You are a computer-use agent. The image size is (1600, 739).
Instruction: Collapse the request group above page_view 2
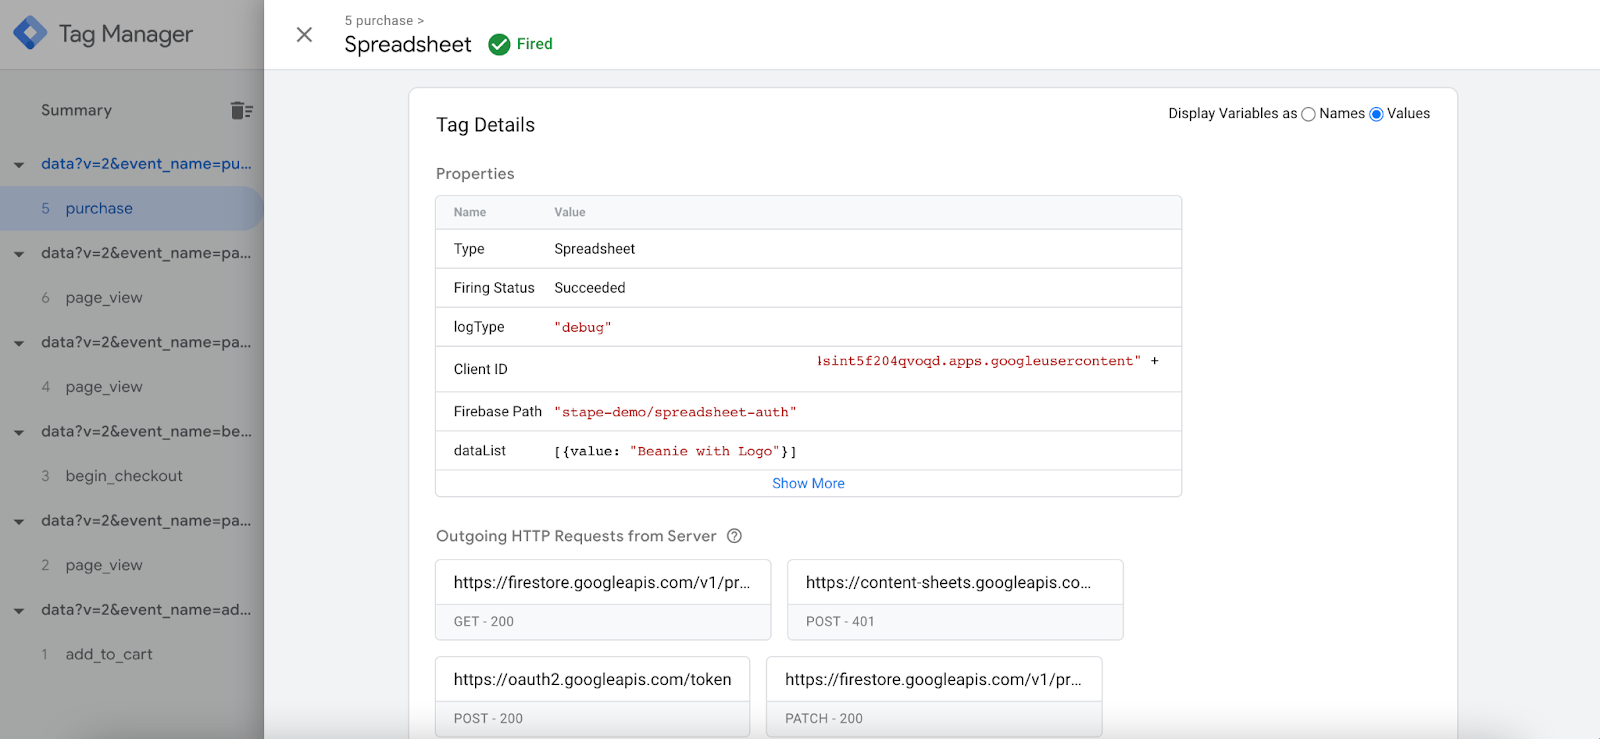pyautogui.click(x=19, y=522)
